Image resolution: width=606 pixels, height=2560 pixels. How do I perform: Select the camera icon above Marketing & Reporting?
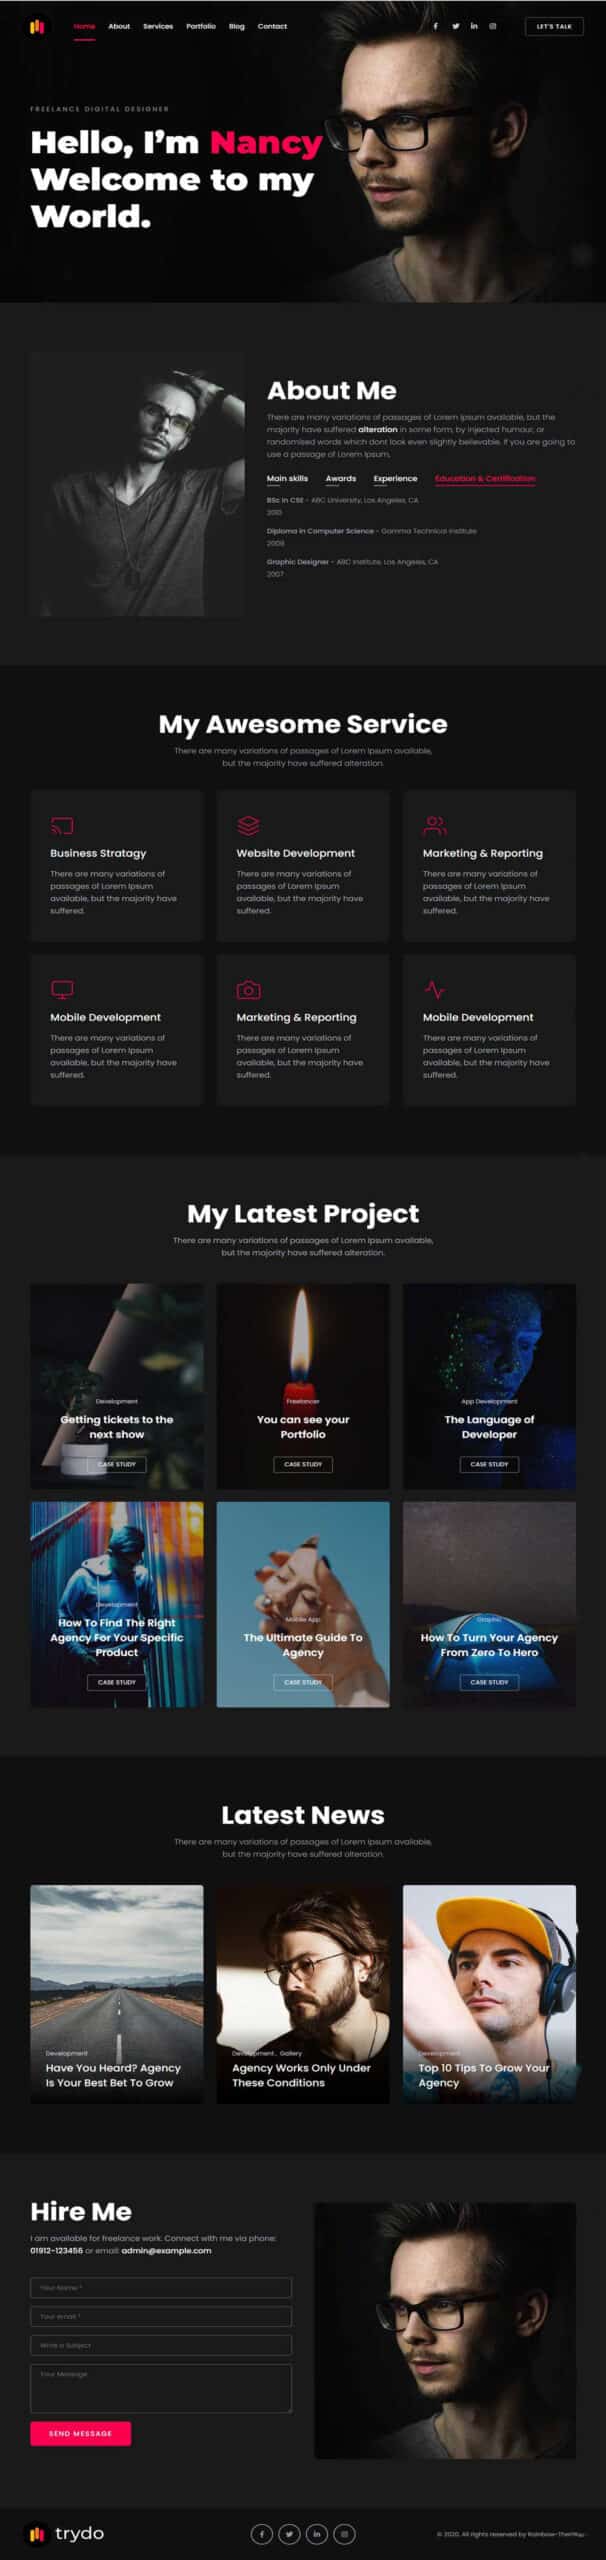coord(248,989)
